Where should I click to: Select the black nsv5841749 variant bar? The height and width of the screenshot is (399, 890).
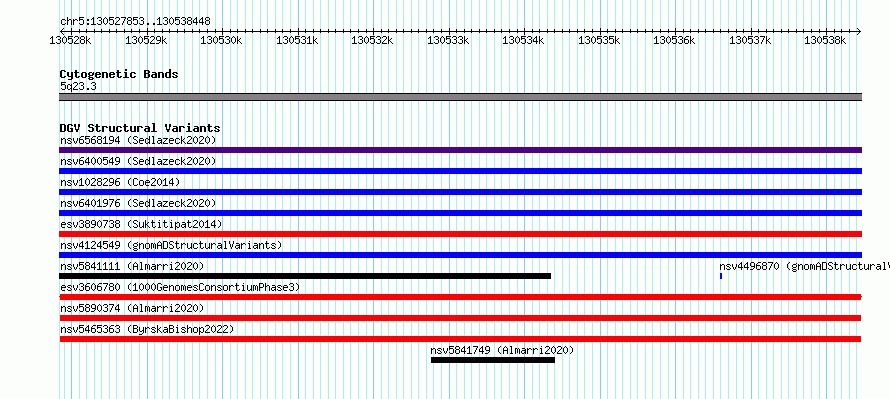[x=493, y=360]
